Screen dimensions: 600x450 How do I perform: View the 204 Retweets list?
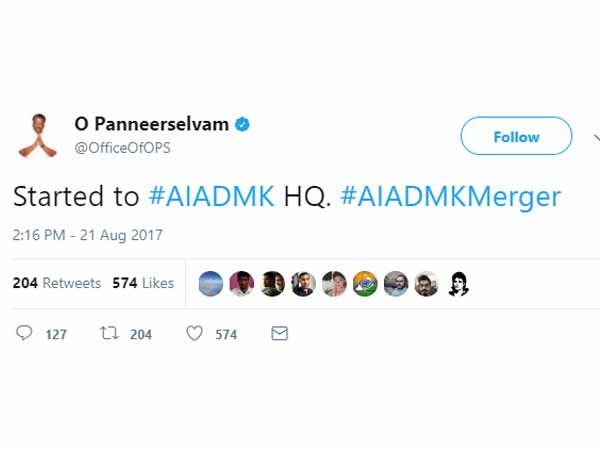tap(57, 283)
